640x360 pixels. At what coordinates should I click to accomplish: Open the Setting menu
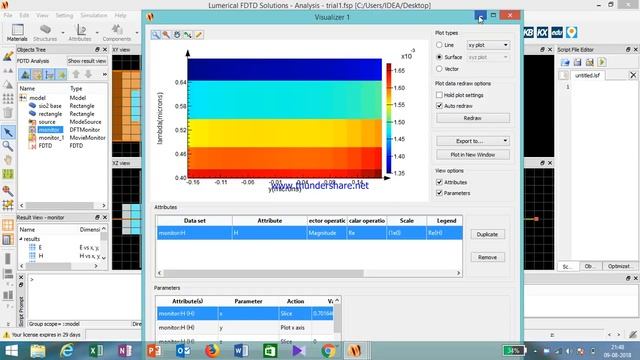(64, 16)
